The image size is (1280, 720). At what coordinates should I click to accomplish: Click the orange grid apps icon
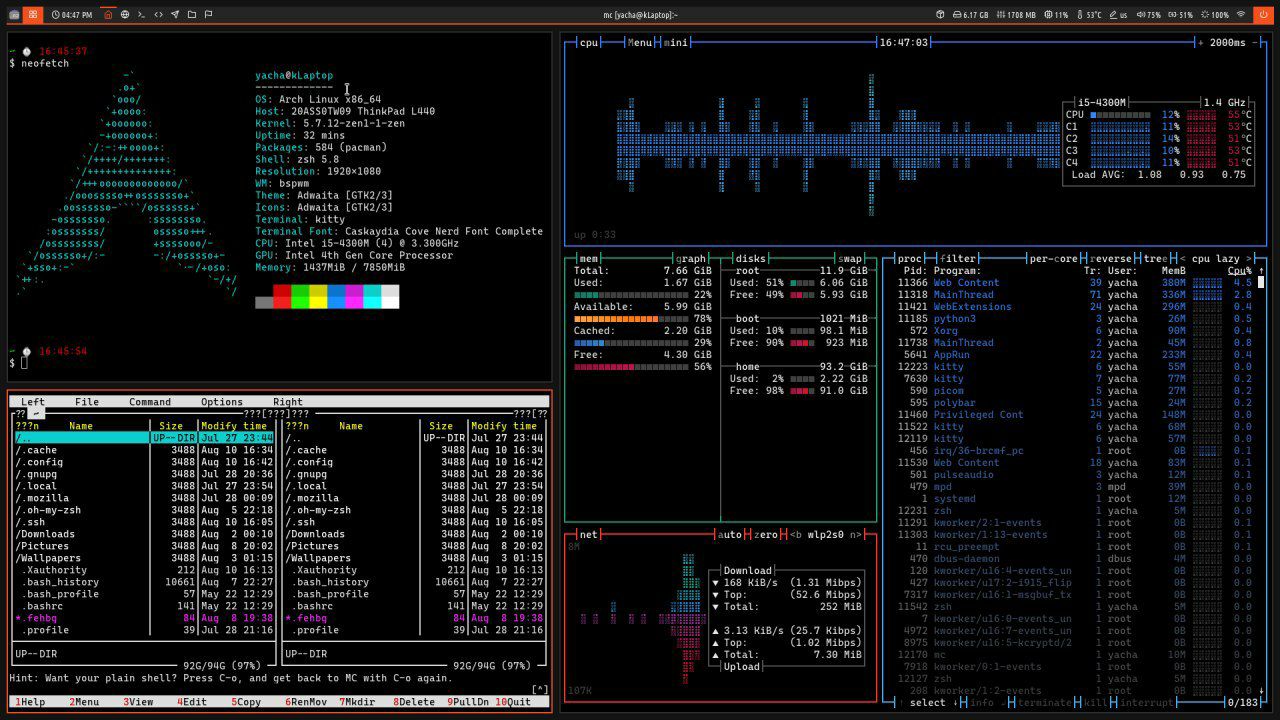[x=34, y=15]
